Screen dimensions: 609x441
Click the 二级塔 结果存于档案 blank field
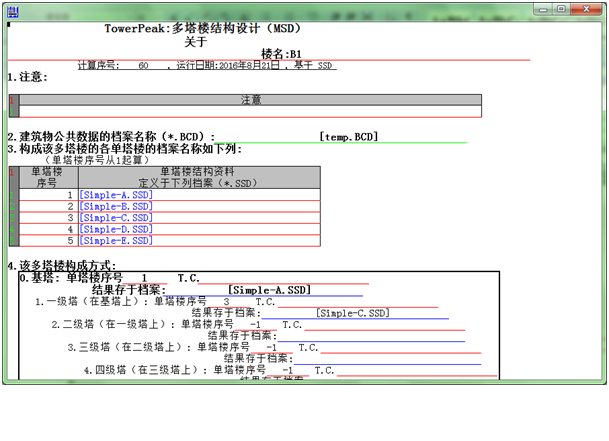(x=371, y=336)
